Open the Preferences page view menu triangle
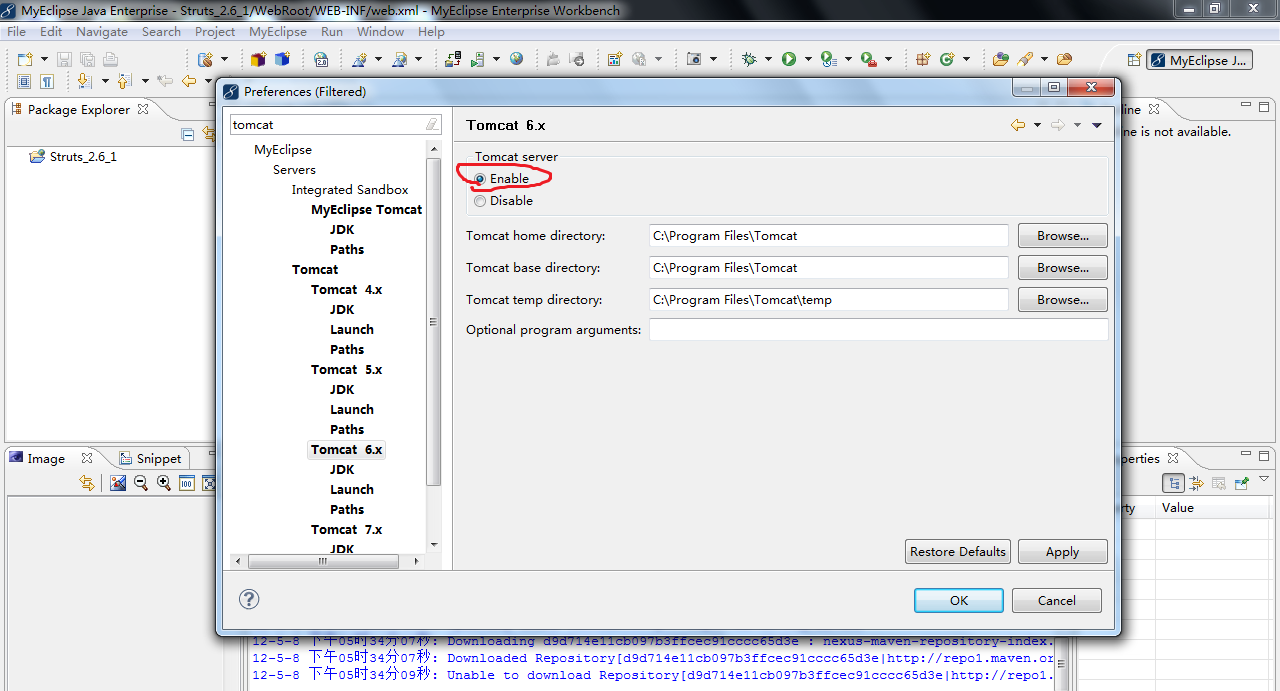The image size is (1280, 691). 1097,125
